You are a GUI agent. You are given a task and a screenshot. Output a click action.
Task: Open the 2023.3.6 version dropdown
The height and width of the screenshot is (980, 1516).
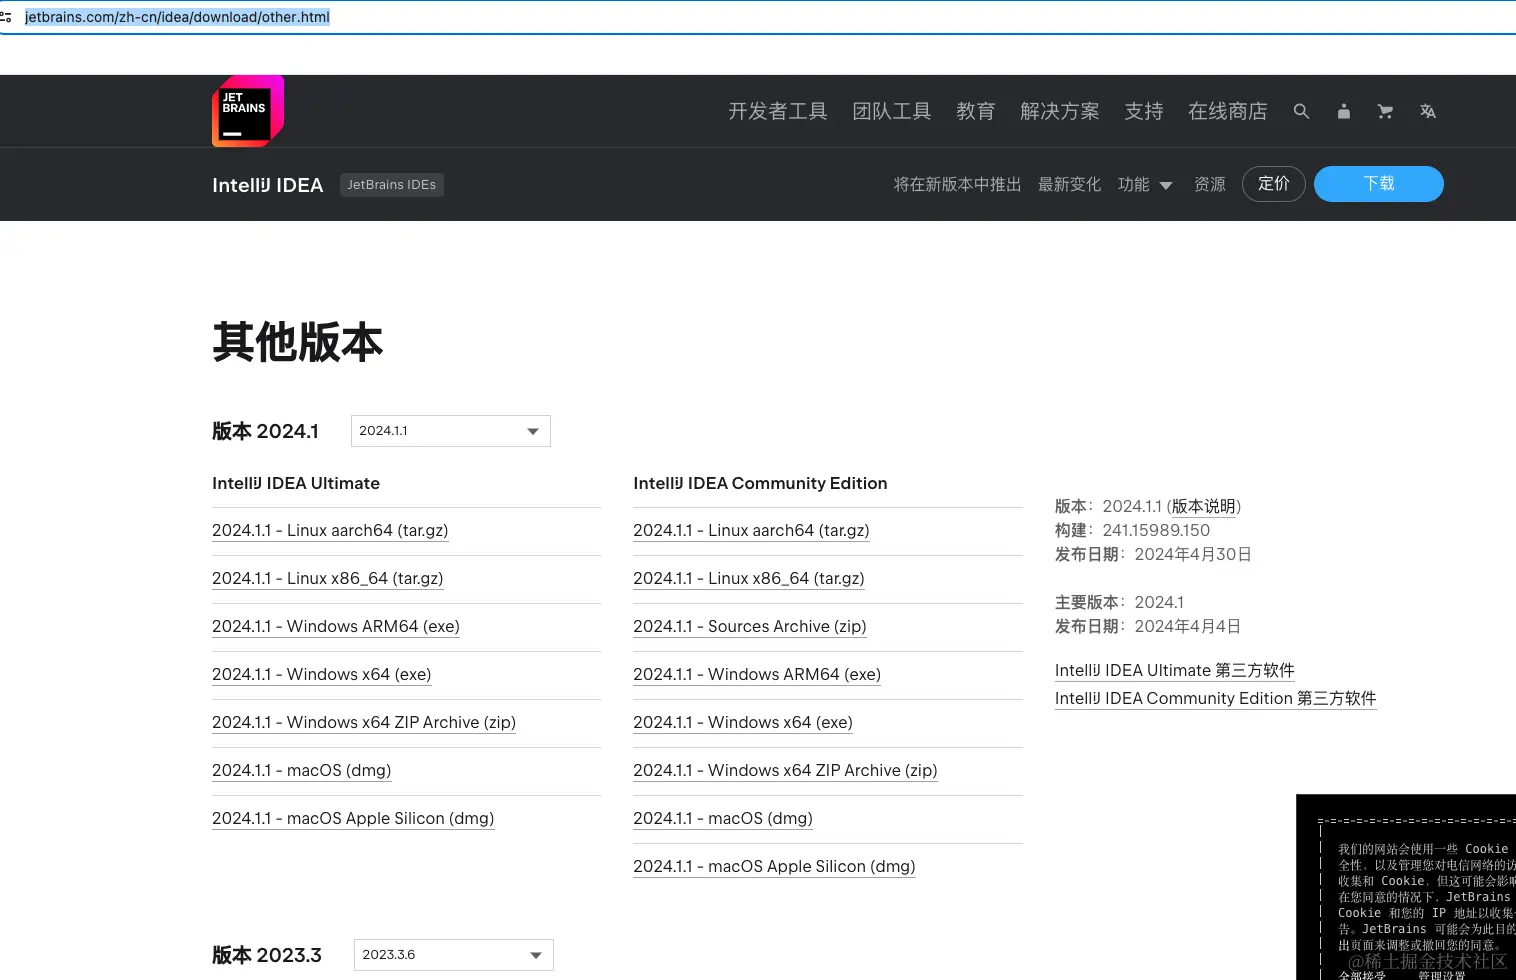pos(454,955)
